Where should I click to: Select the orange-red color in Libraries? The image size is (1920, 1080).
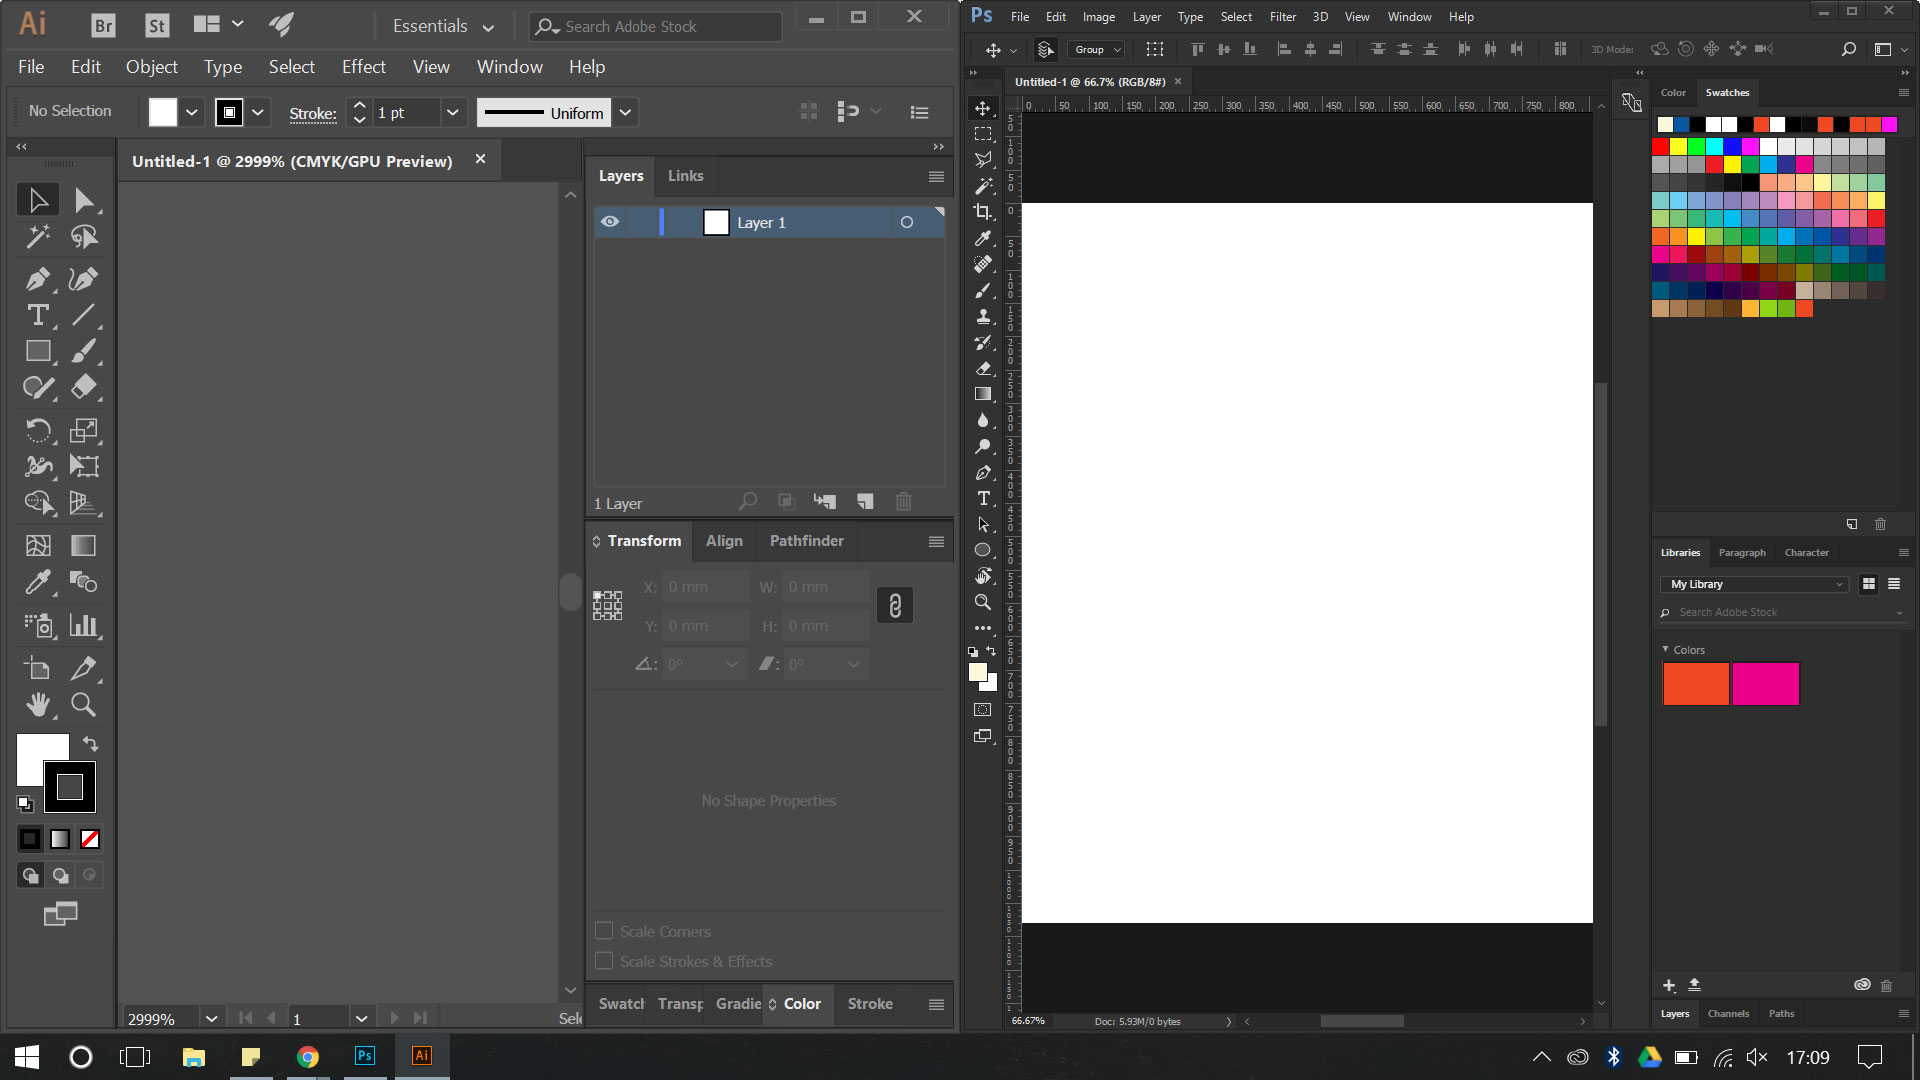pos(1695,684)
